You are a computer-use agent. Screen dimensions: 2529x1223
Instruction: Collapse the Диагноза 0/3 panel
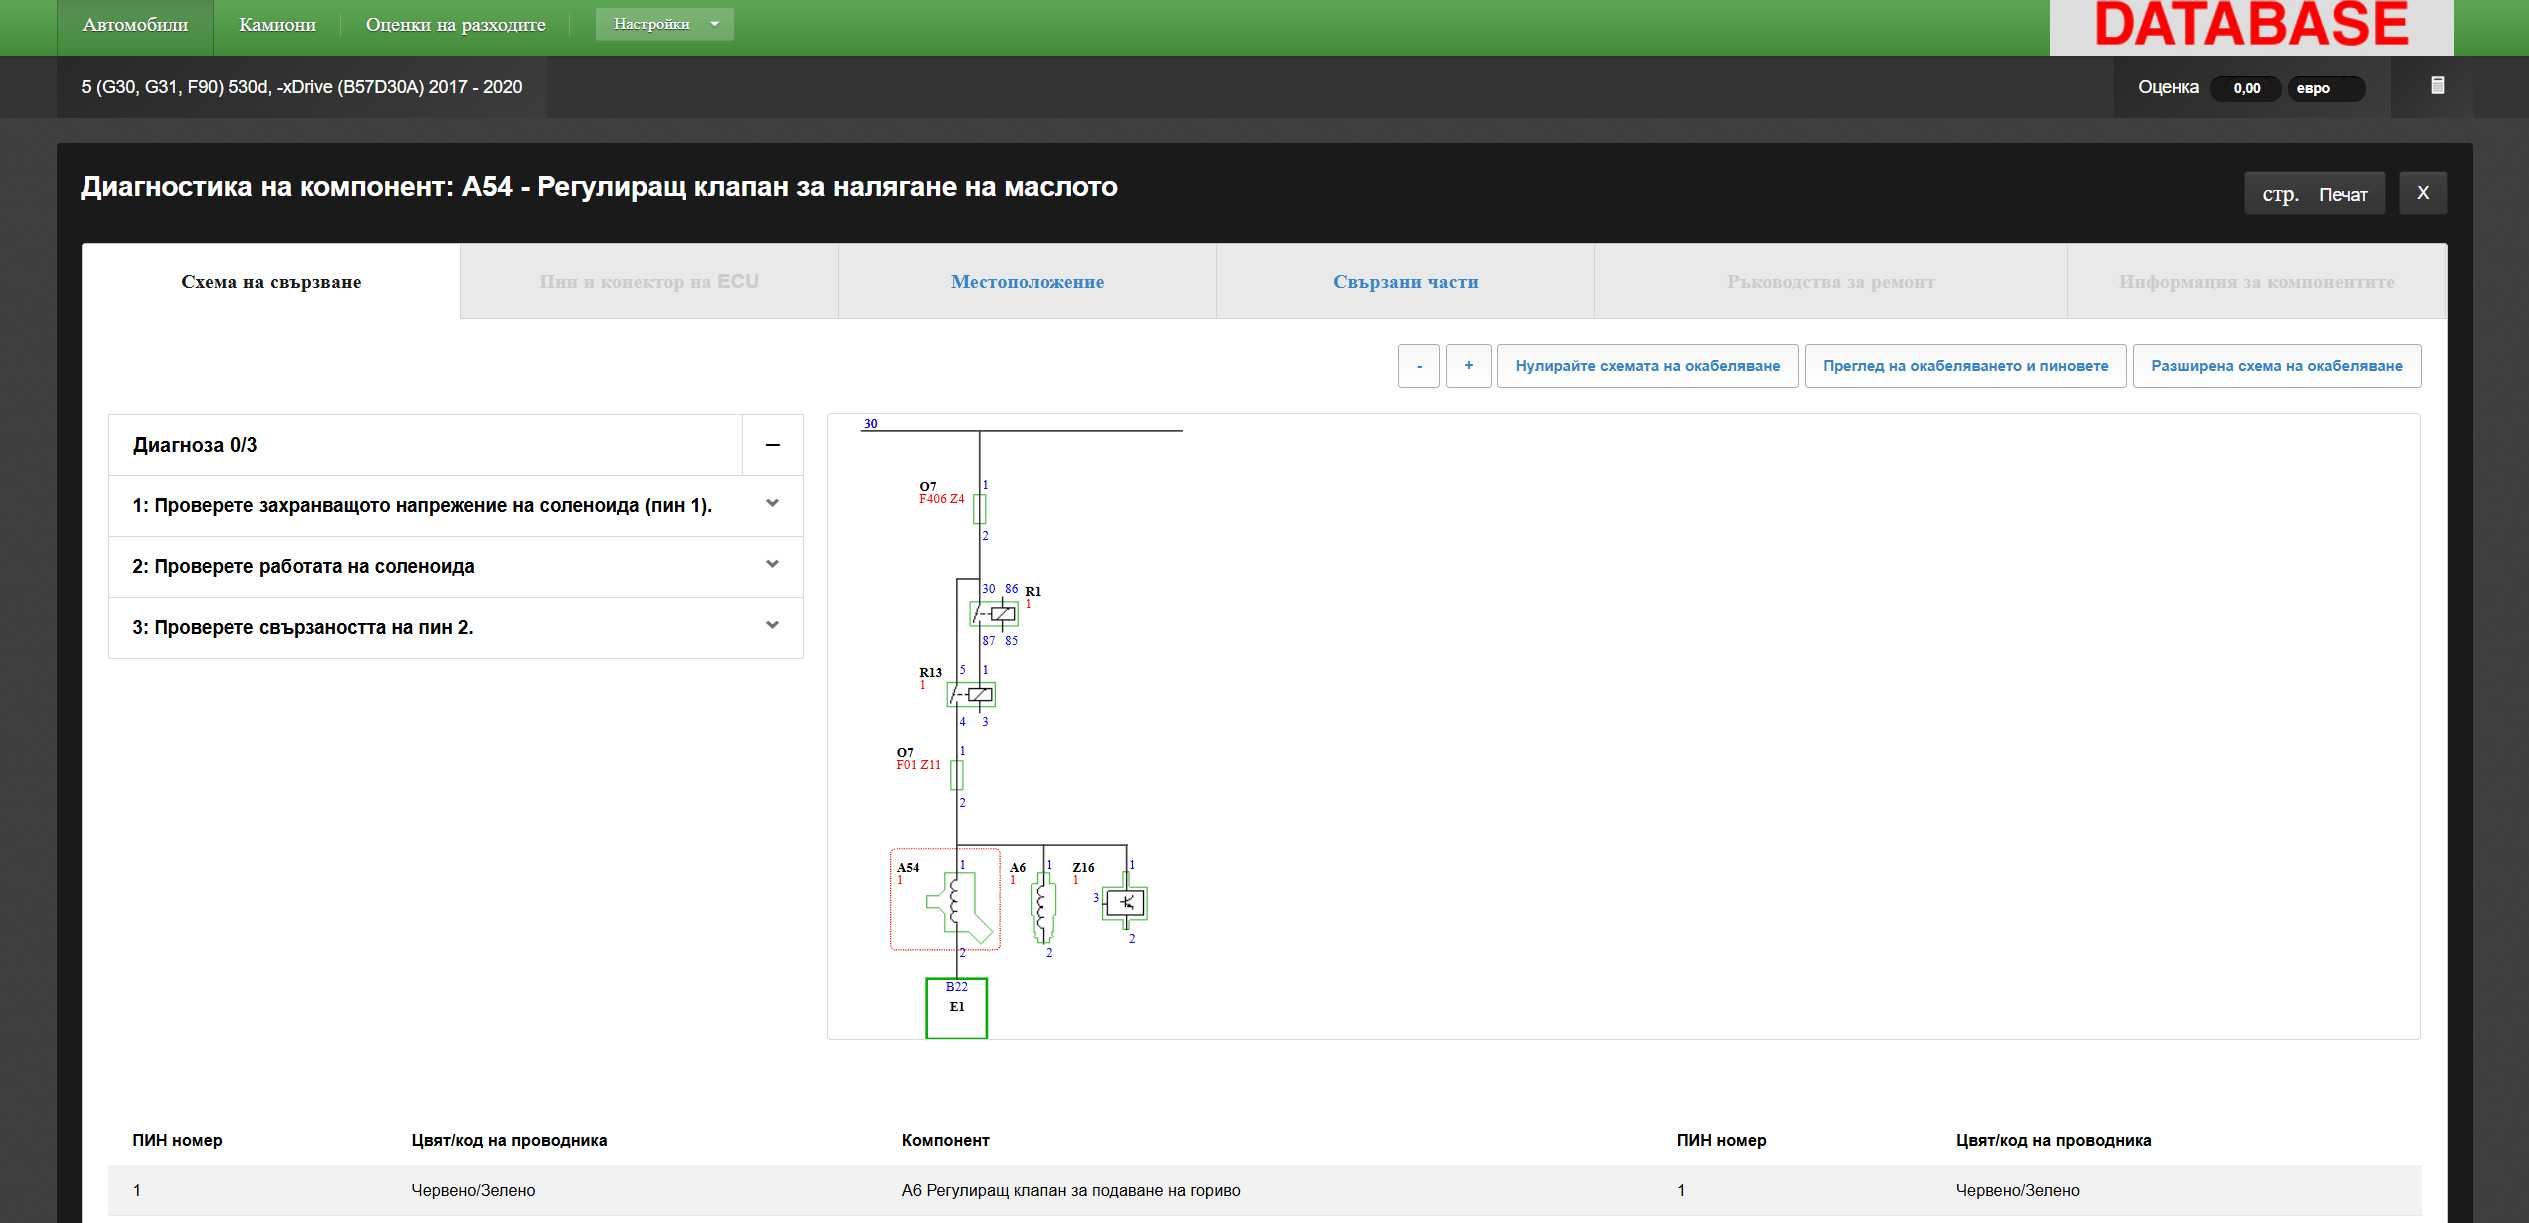click(x=772, y=445)
